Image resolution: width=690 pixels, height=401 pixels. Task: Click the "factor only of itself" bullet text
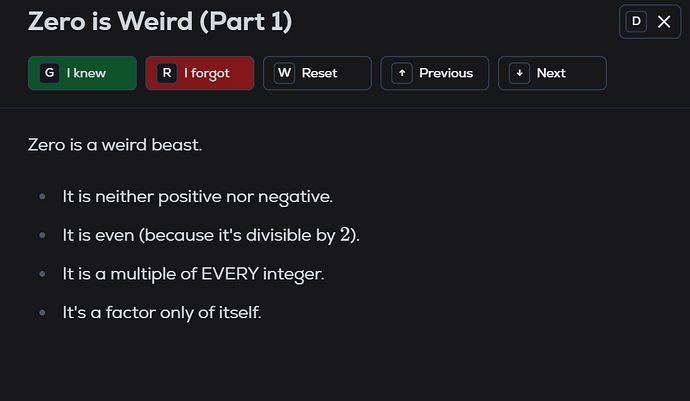tap(161, 312)
